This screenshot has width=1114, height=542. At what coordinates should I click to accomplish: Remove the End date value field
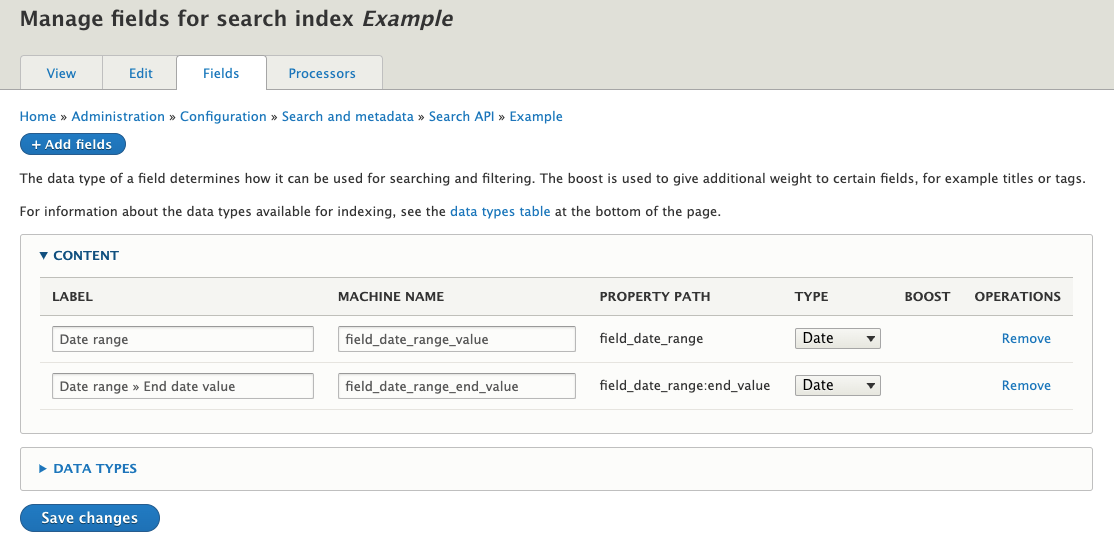point(1026,386)
